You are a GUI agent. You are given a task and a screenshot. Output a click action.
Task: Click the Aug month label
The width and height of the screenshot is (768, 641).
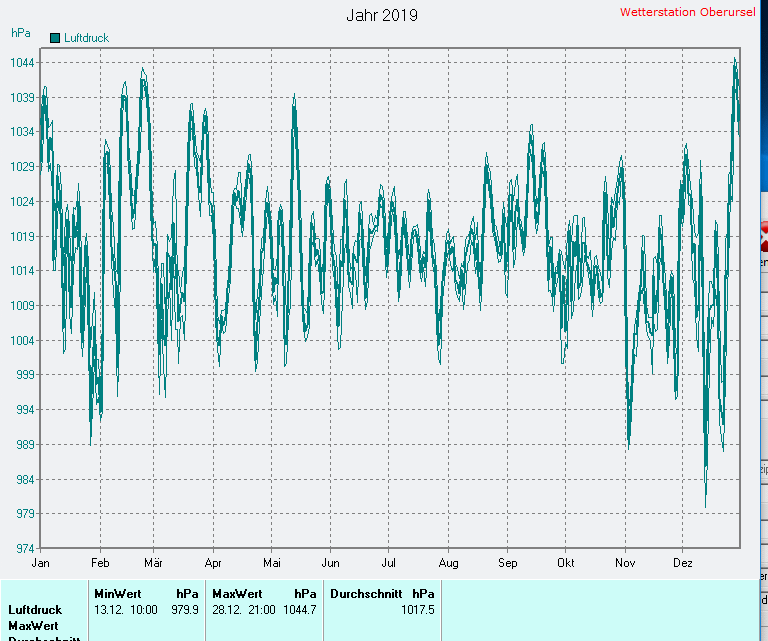pos(448,563)
